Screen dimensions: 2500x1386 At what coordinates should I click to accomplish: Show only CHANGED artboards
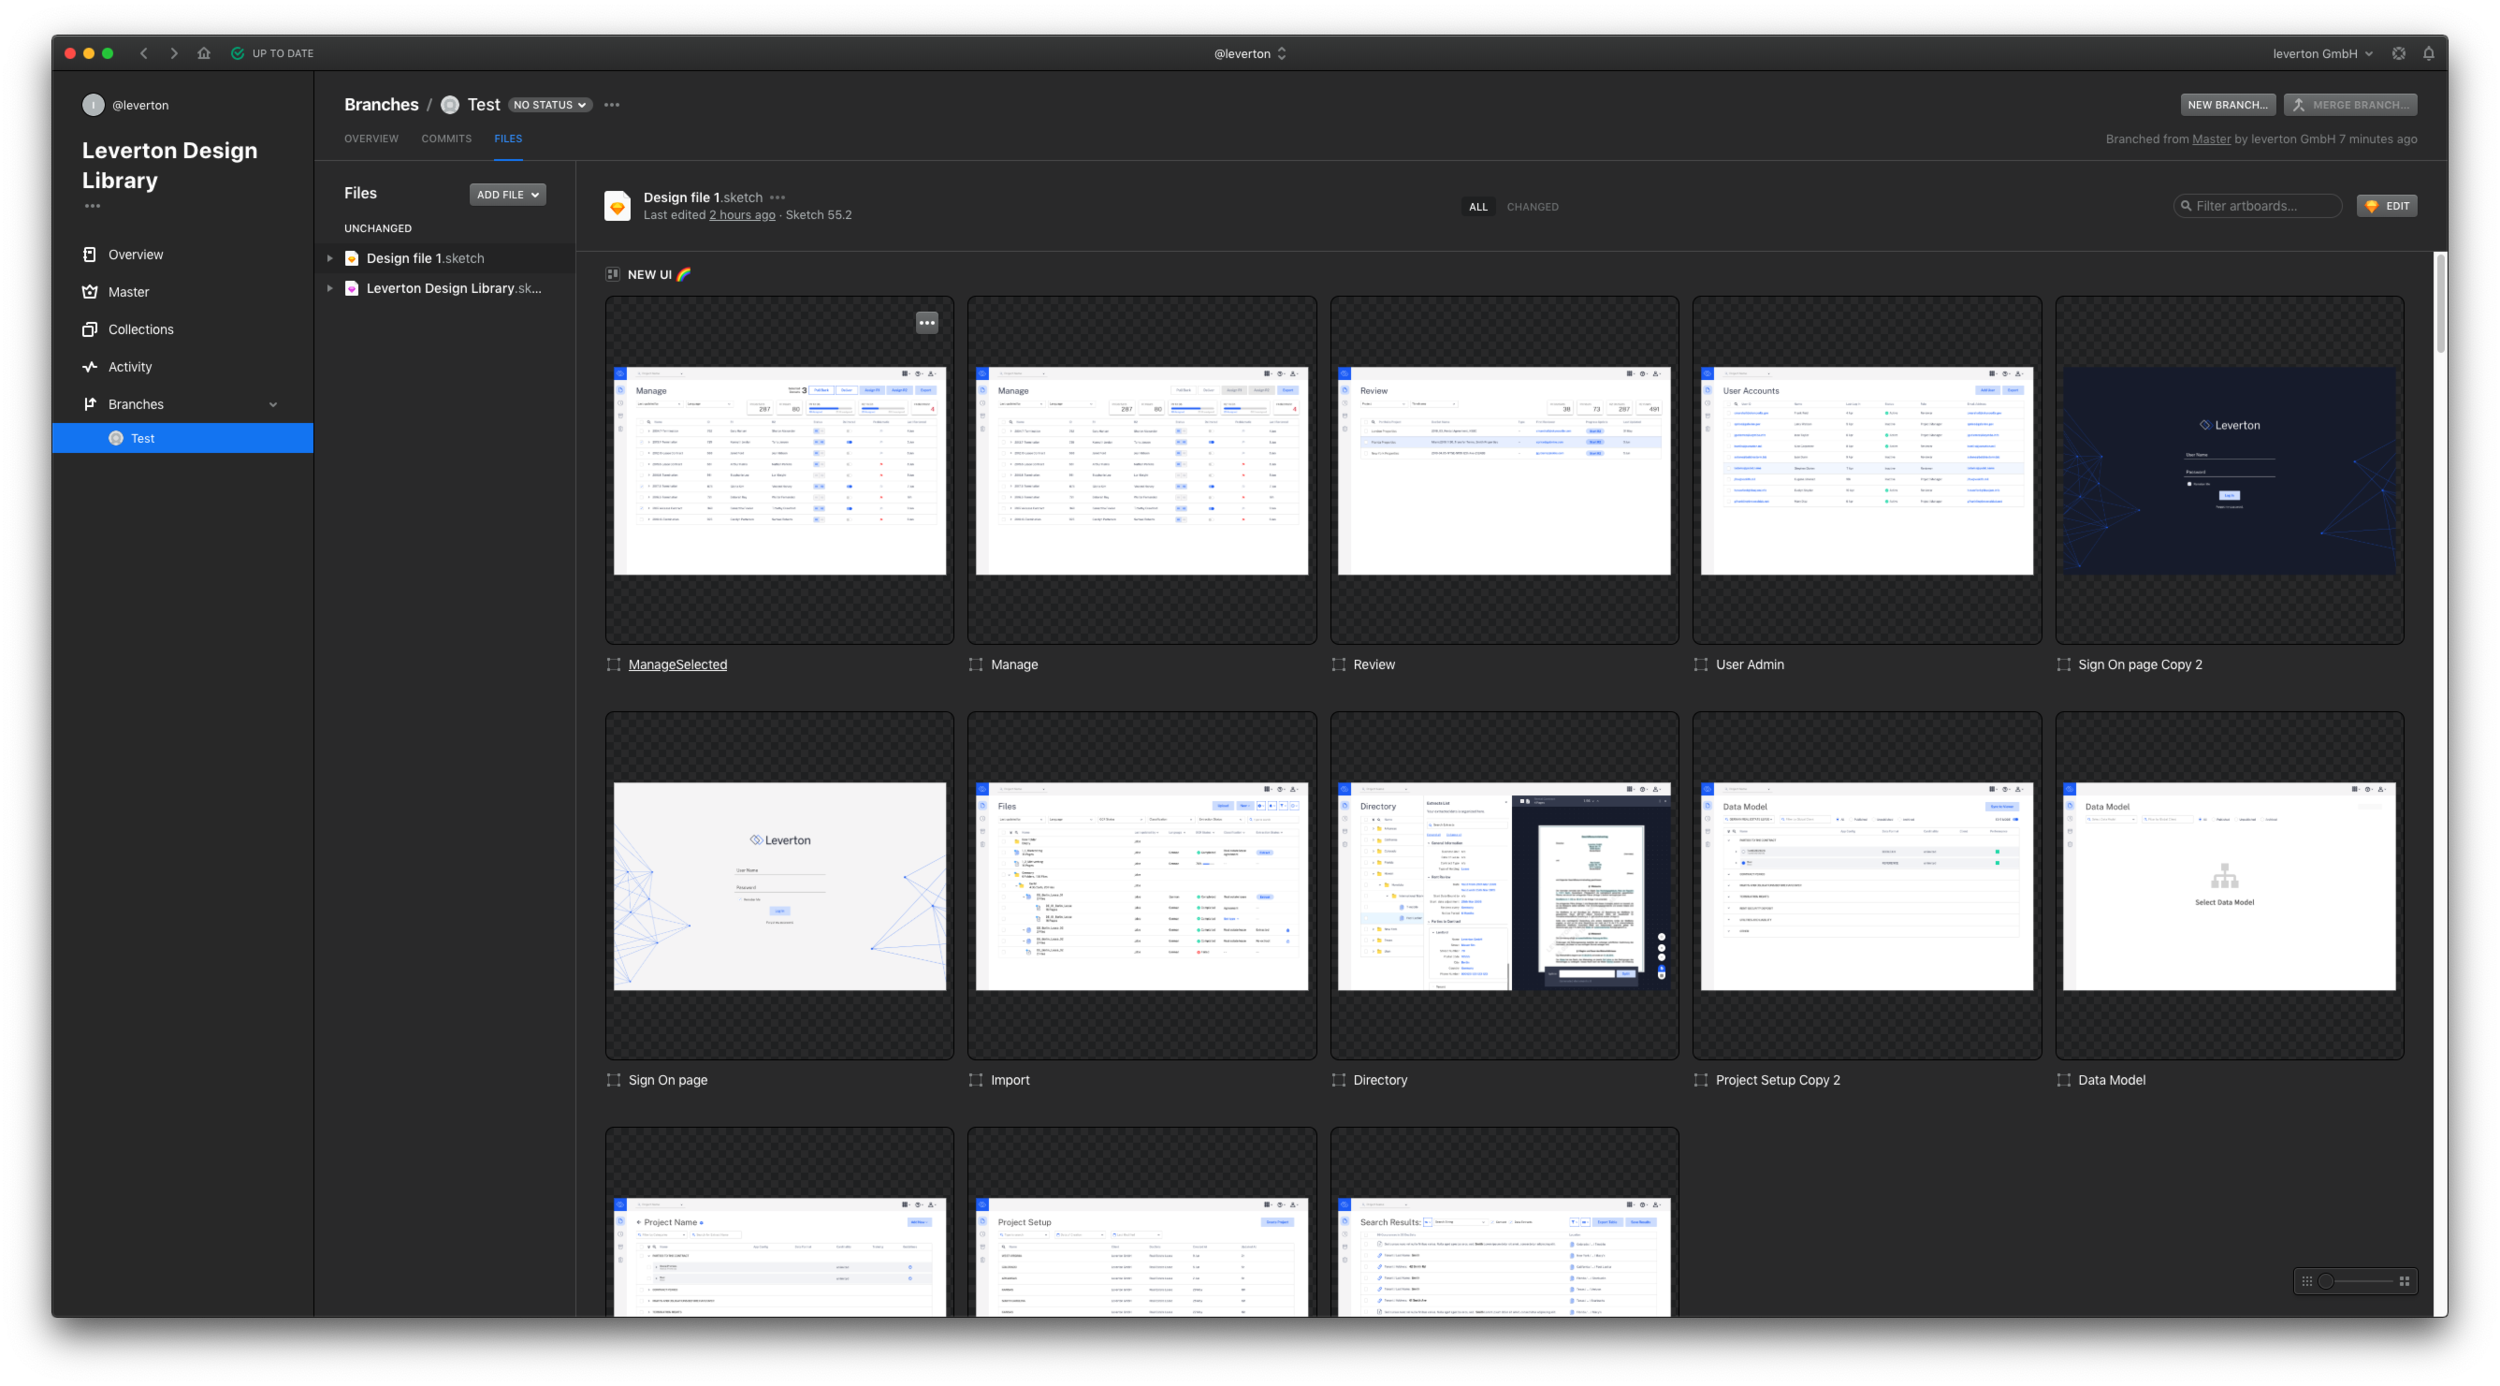coord(1532,207)
